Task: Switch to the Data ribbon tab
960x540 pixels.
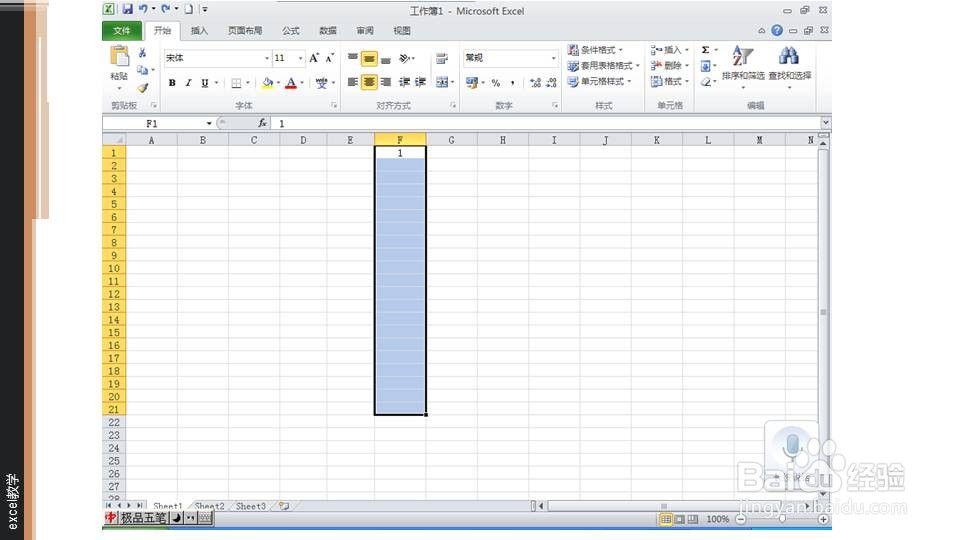Action: click(x=328, y=31)
